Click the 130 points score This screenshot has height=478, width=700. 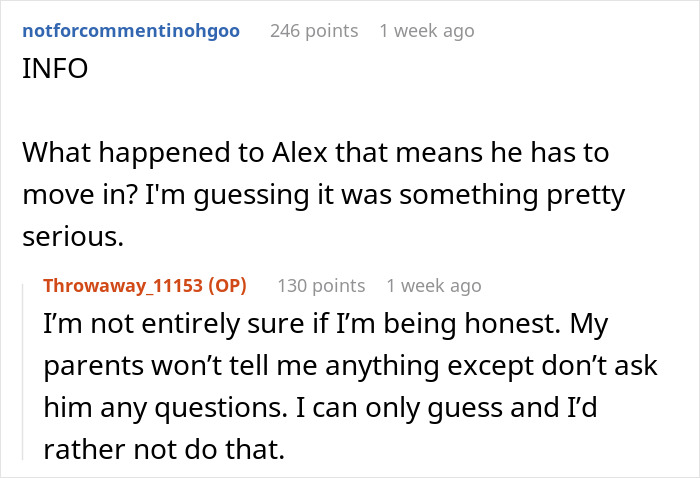(x=321, y=286)
